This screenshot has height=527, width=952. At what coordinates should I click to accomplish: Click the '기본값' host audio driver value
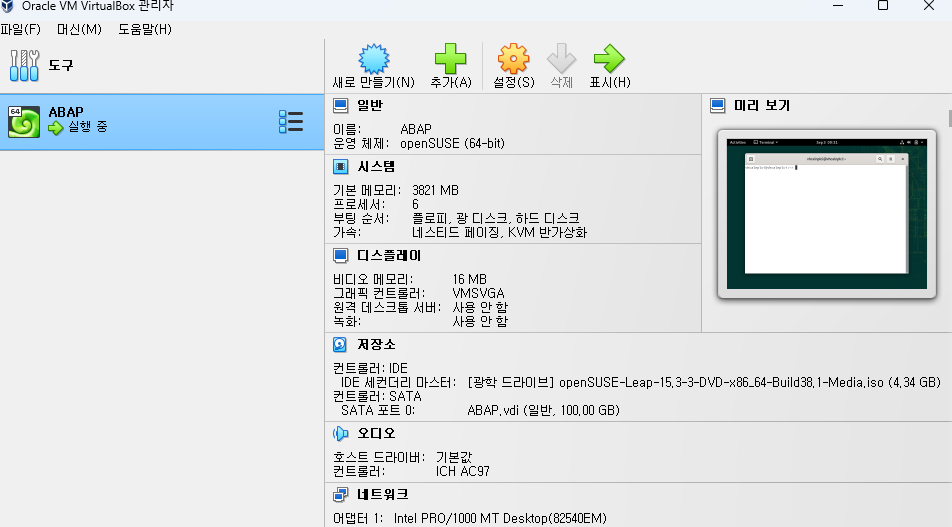454,458
